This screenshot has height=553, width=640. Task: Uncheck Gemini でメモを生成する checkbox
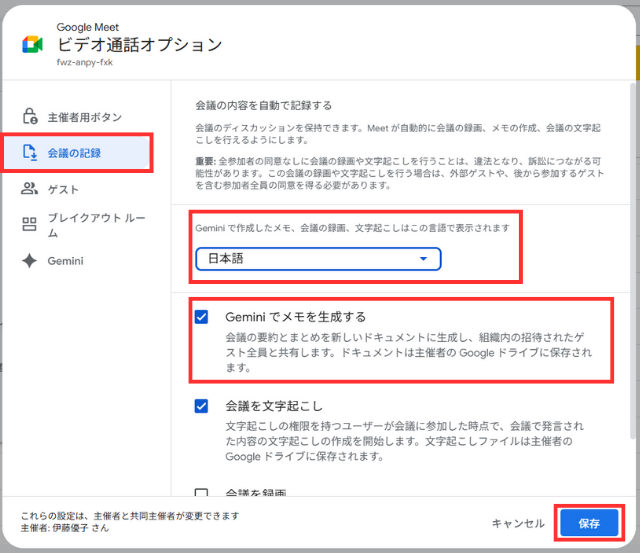[201, 317]
